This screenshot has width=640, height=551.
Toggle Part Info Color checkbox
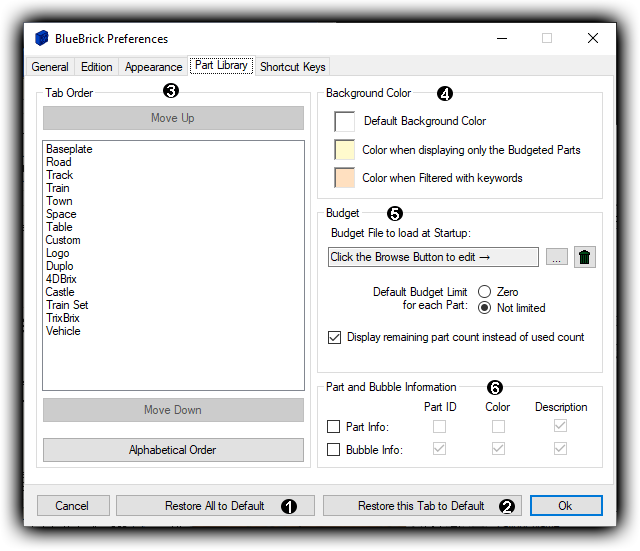[498, 426]
